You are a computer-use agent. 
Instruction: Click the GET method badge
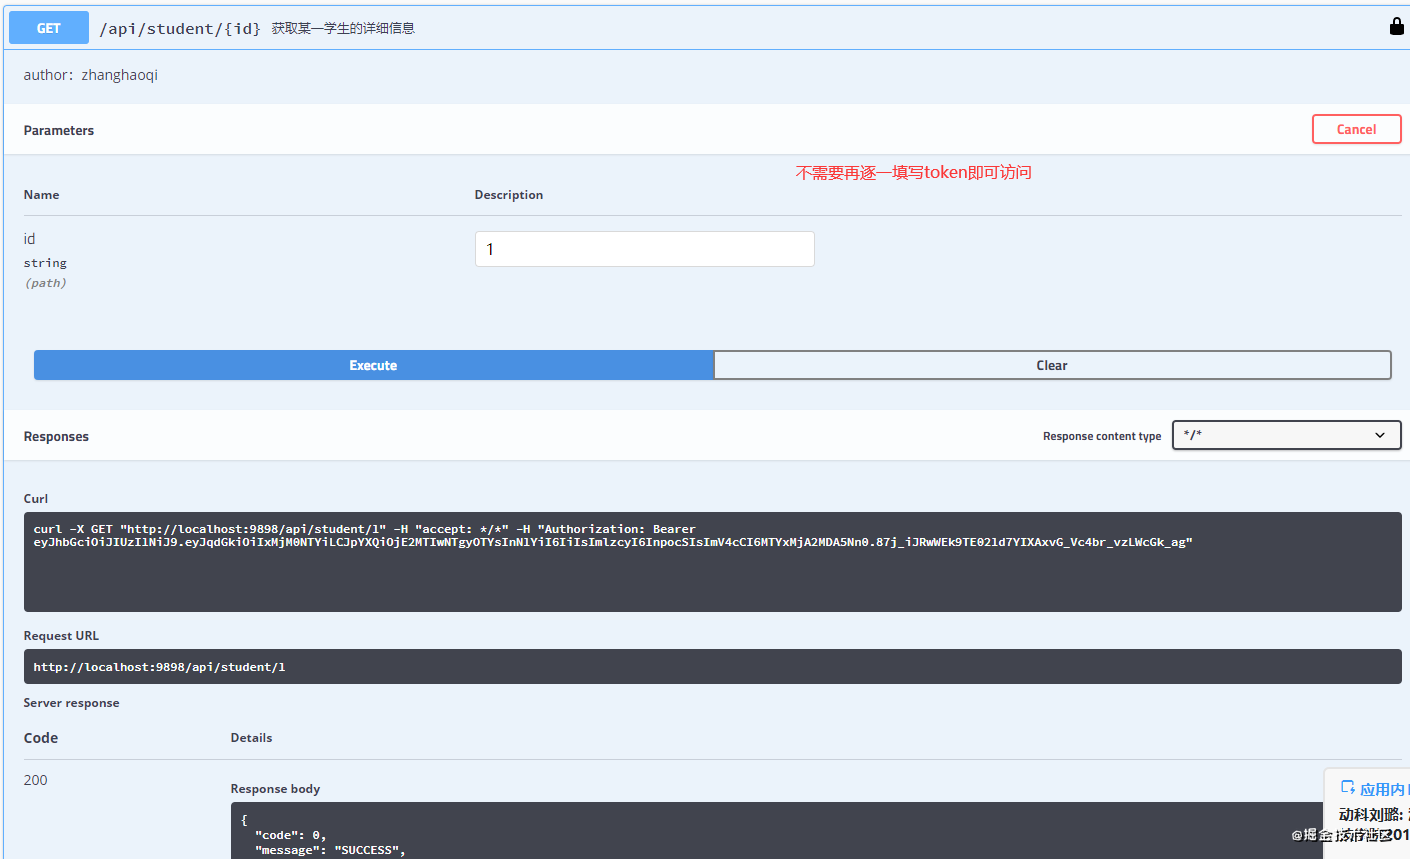49,28
